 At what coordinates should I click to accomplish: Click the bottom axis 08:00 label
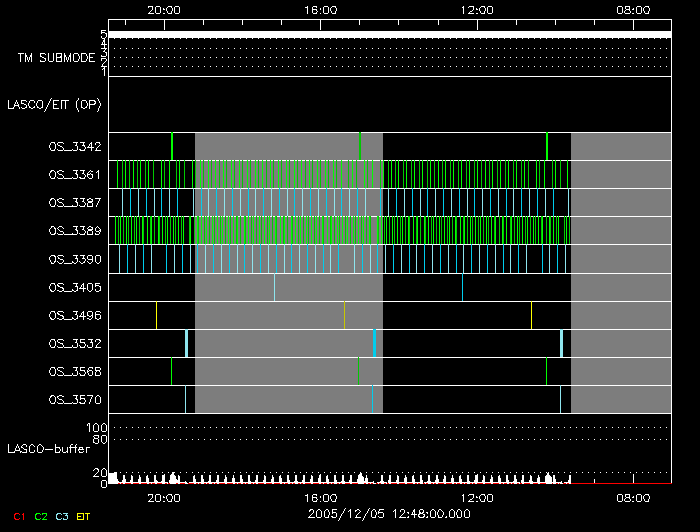pos(633,498)
